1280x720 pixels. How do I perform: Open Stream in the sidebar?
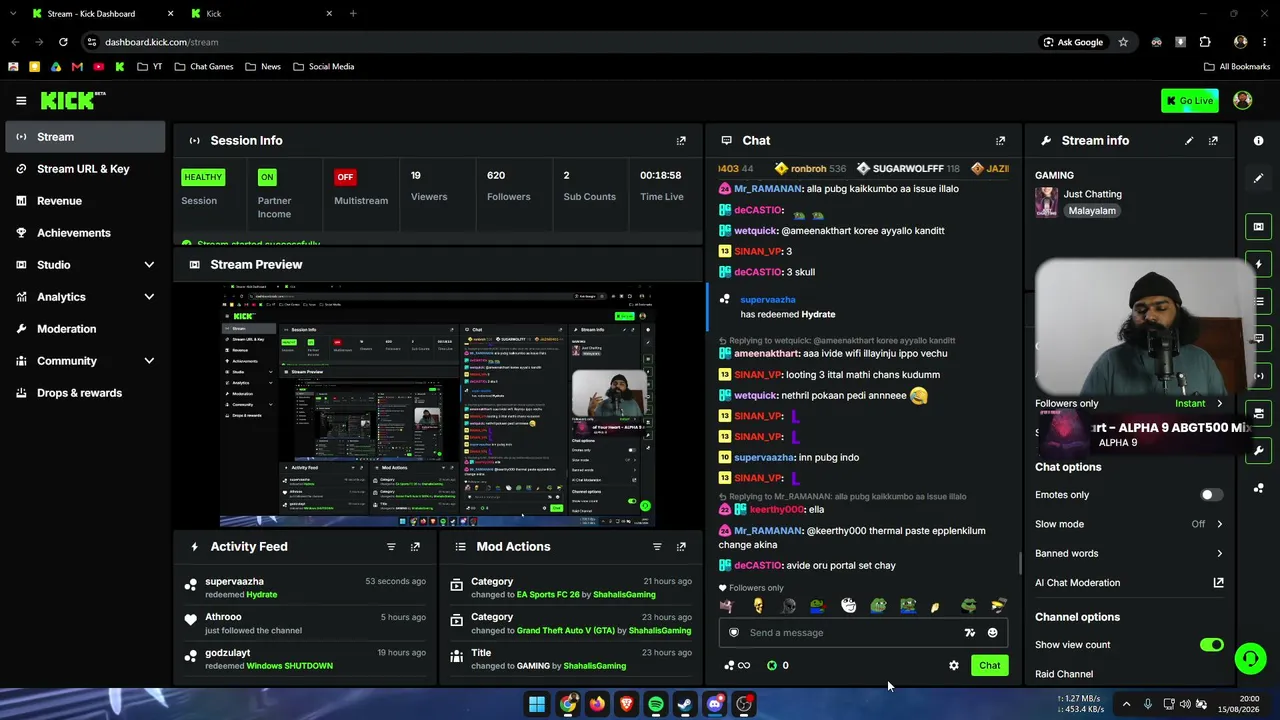click(x=85, y=137)
